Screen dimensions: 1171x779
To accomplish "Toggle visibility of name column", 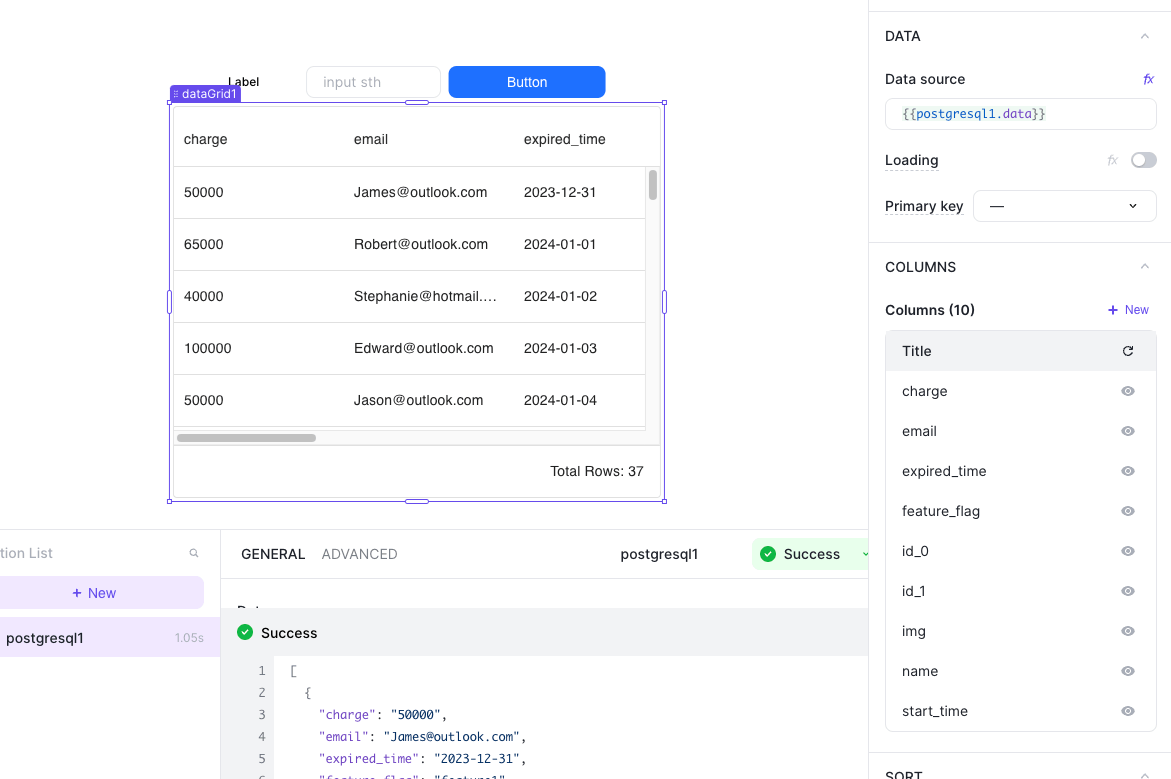I will point(1128,671).
